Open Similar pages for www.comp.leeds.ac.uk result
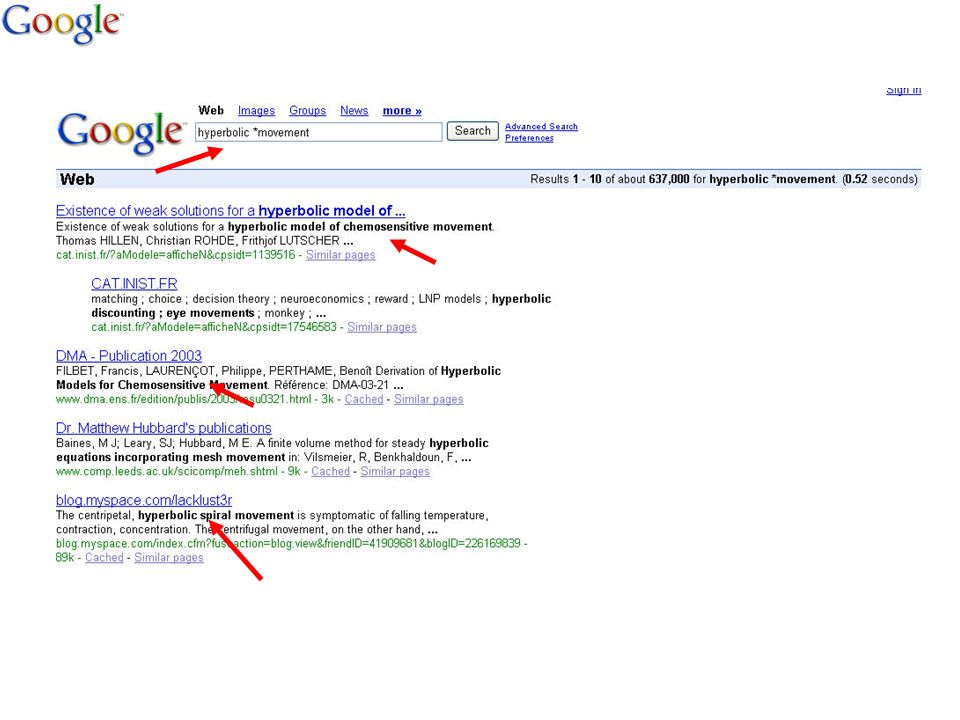The height and width of the screenshot is (720, 960). pyautogui.click(x=395, y=471)
